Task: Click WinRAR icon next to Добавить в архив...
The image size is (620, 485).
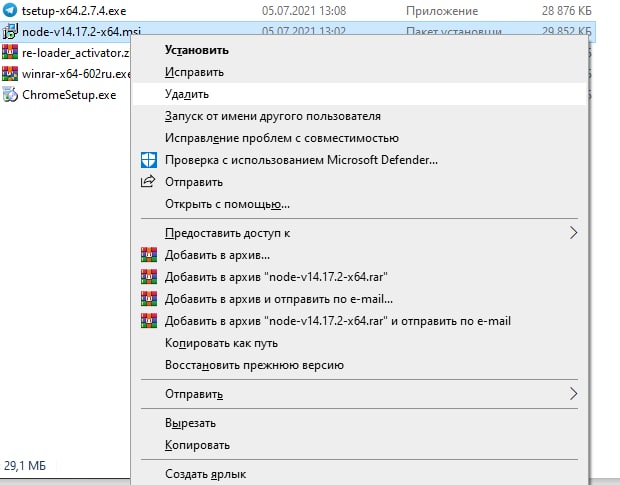Action: pos(149,255)
